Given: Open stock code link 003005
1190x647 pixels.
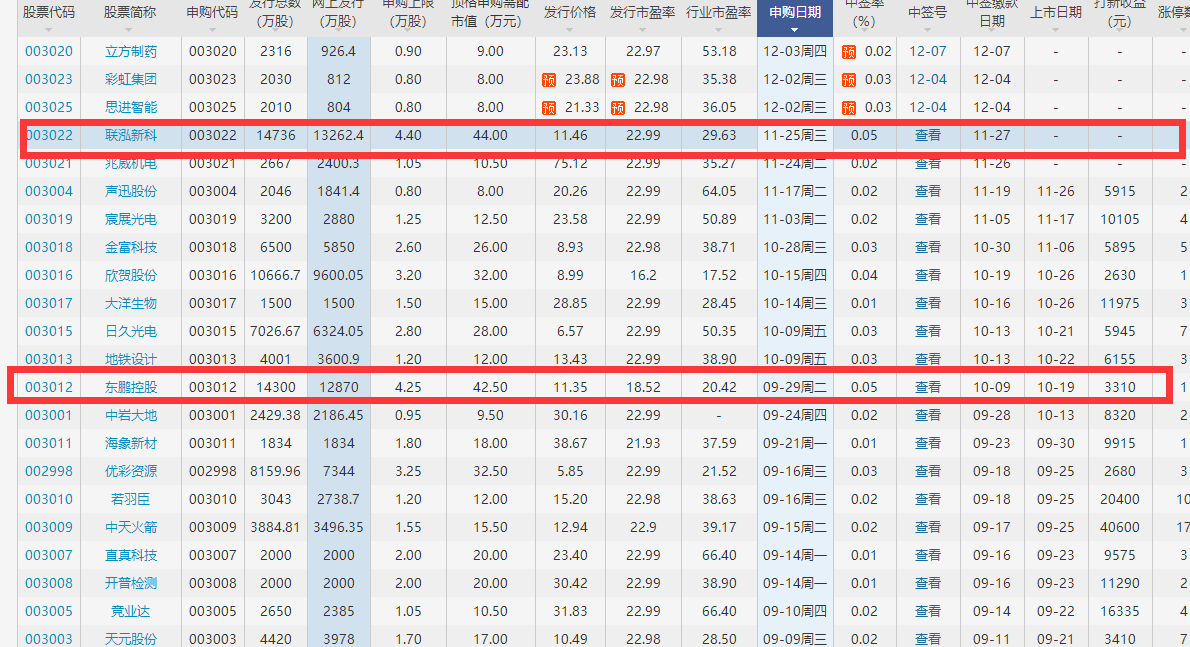Looking at the screenshot, I should click(x=49, y=611).
